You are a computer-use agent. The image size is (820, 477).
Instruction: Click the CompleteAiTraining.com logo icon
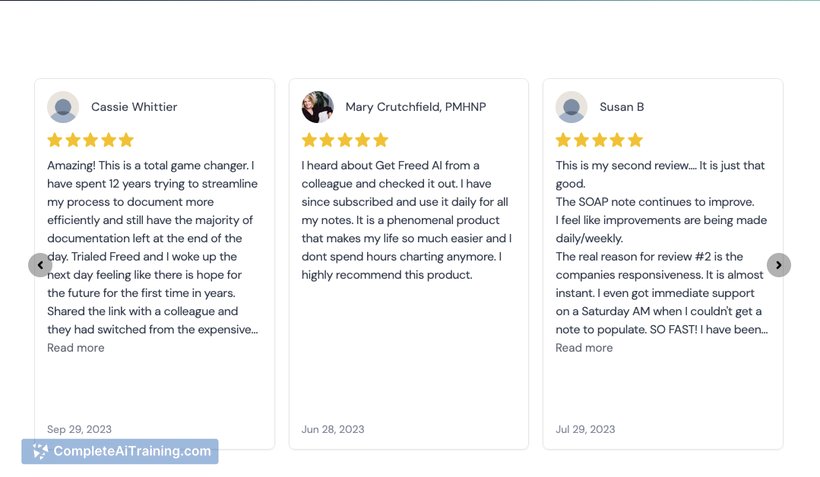click(x=40, y=451)
